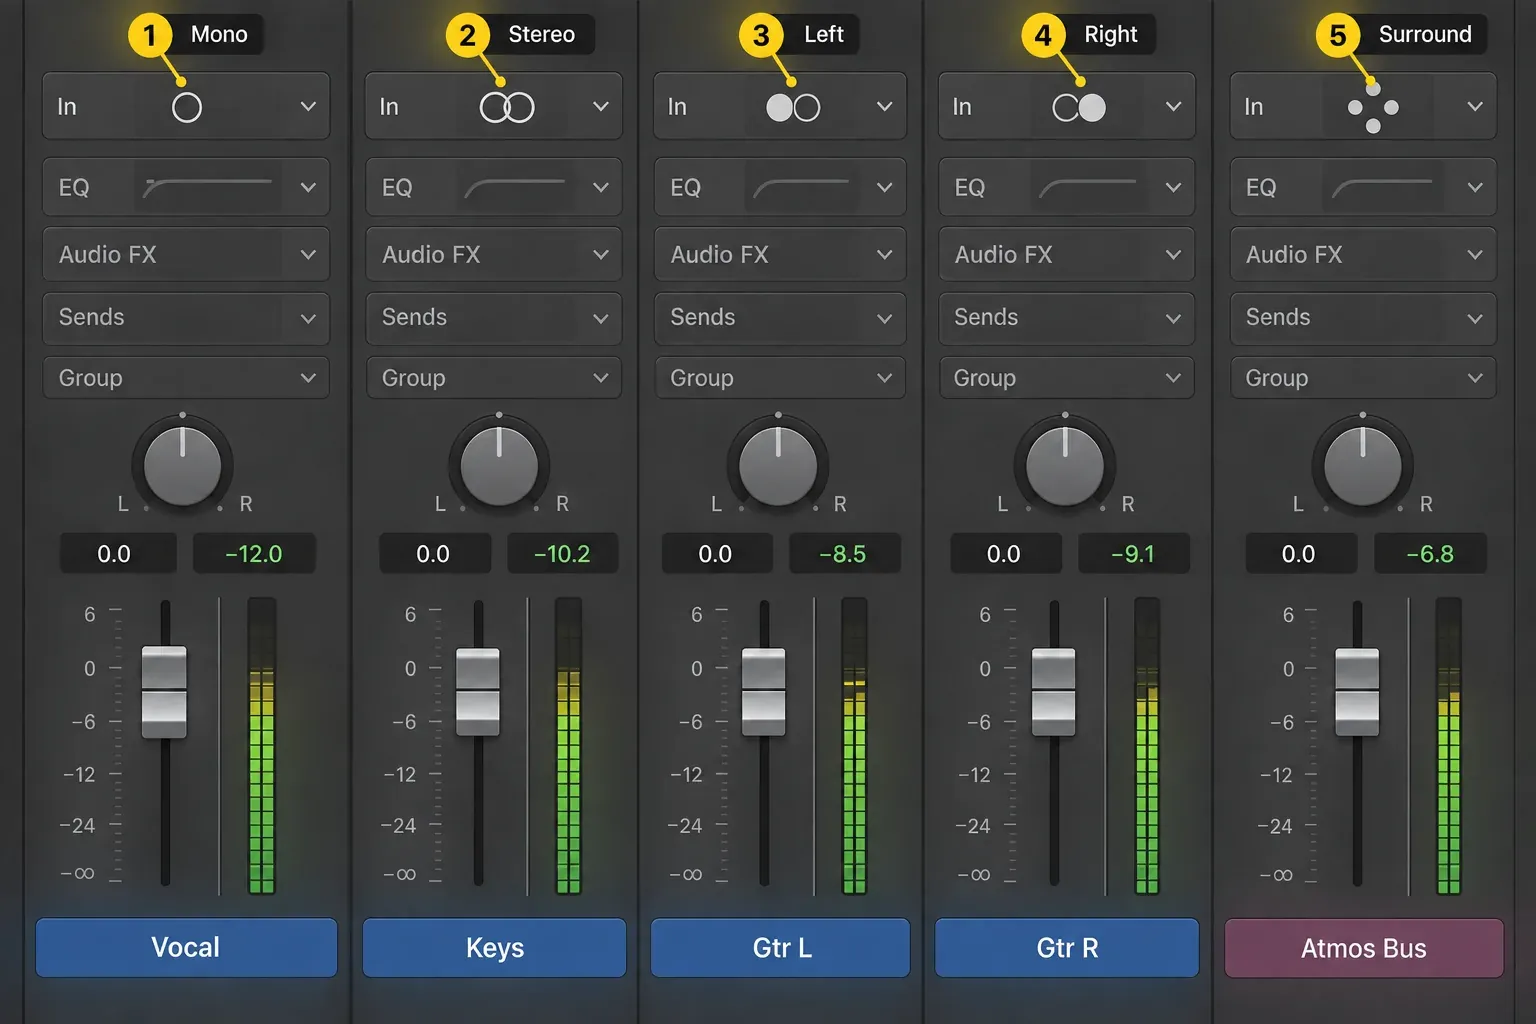Click the volume fader on Gtr L strip

click(x=764, y=692)
